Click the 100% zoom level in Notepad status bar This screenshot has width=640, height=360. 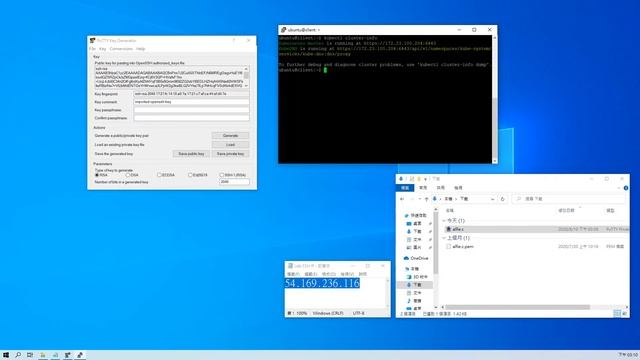coord(302,313)
